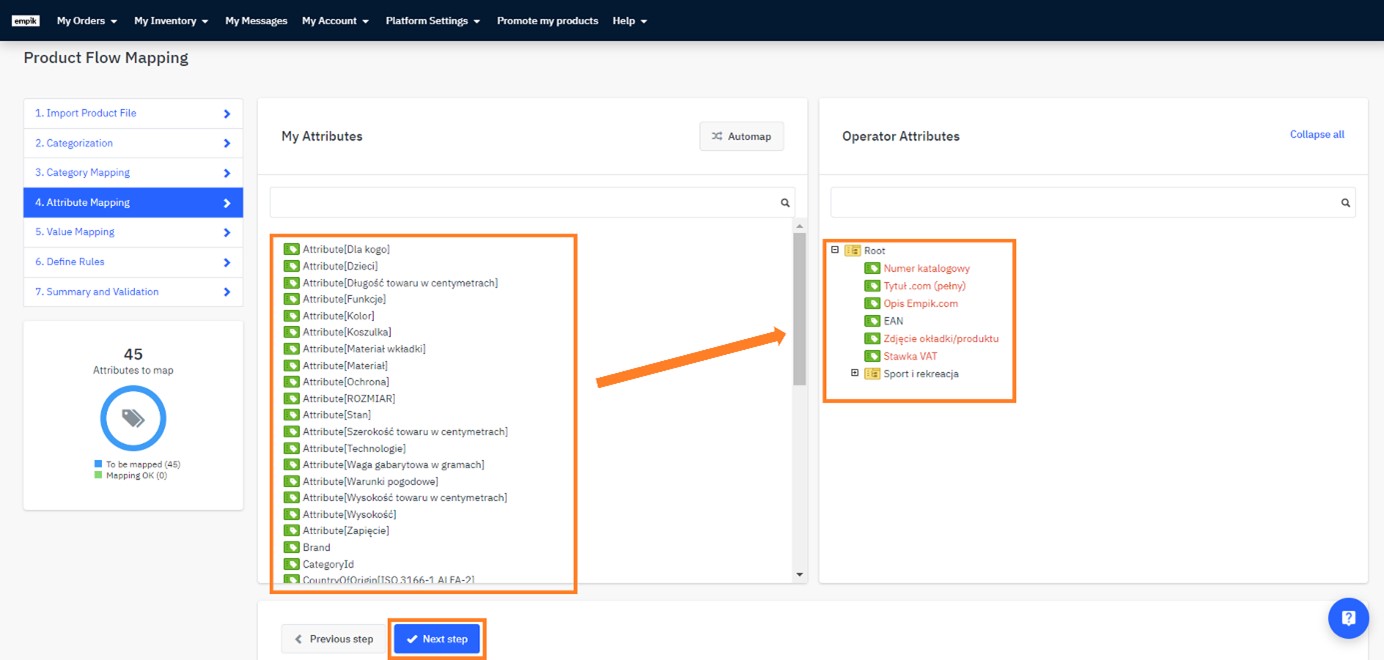Click the Next step button

tap(437, 639)
